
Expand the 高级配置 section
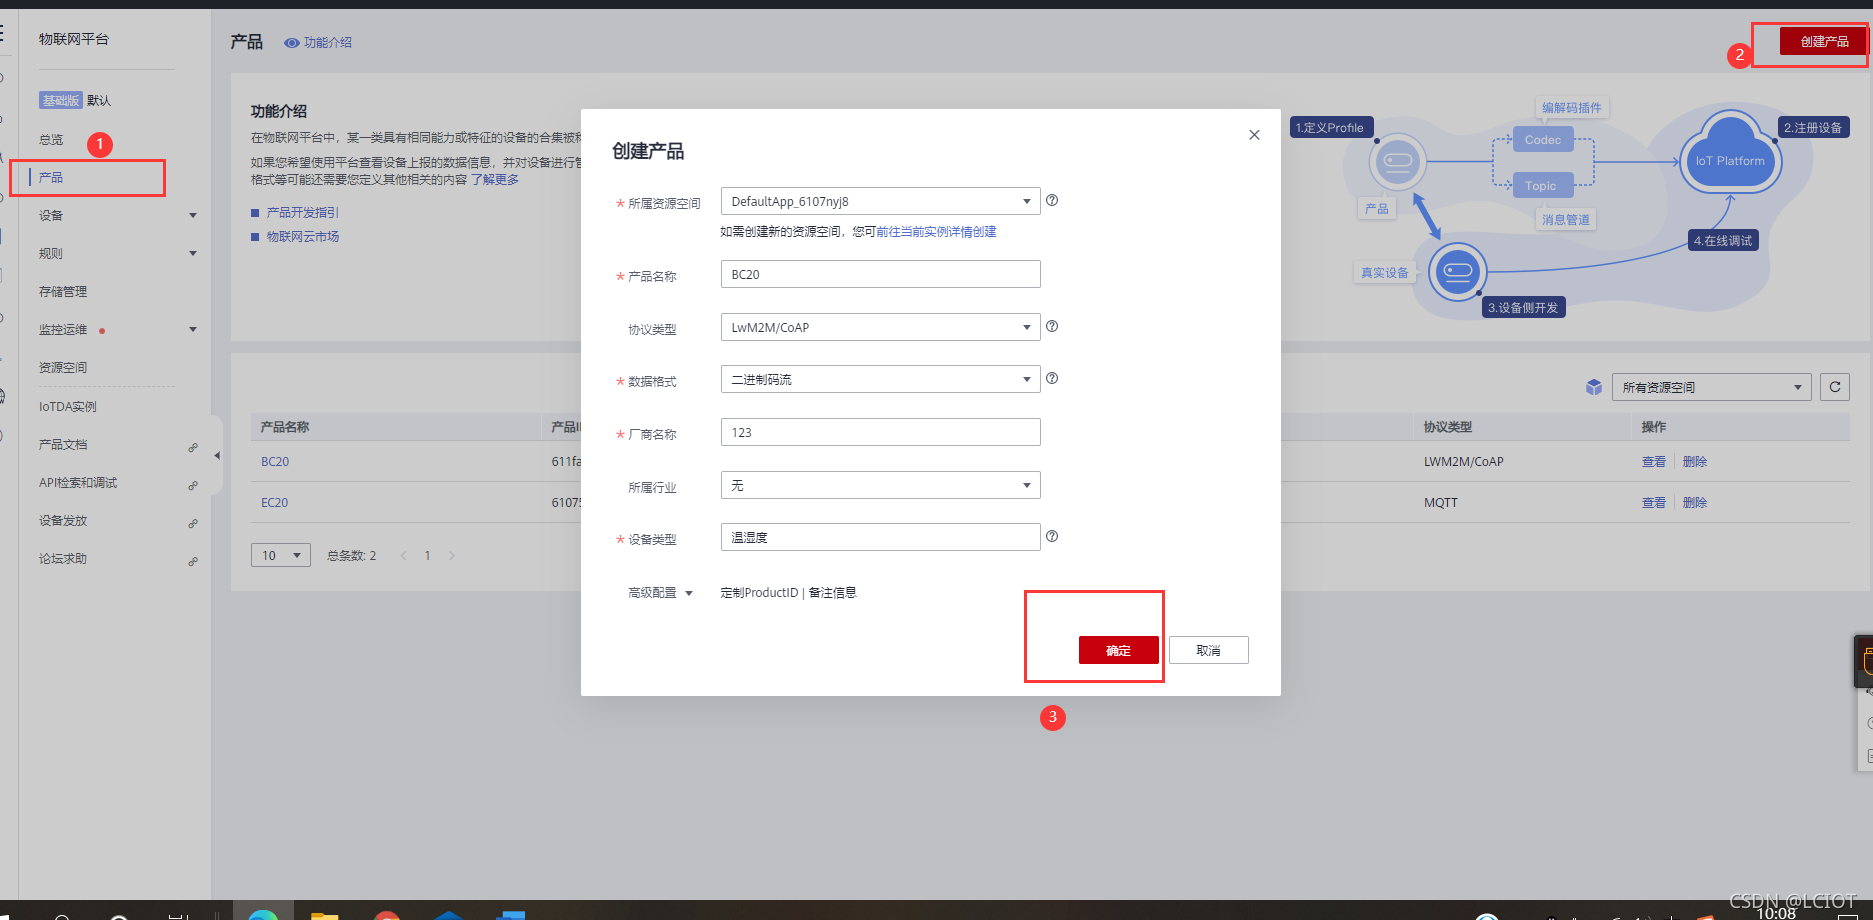click(660, 593)
